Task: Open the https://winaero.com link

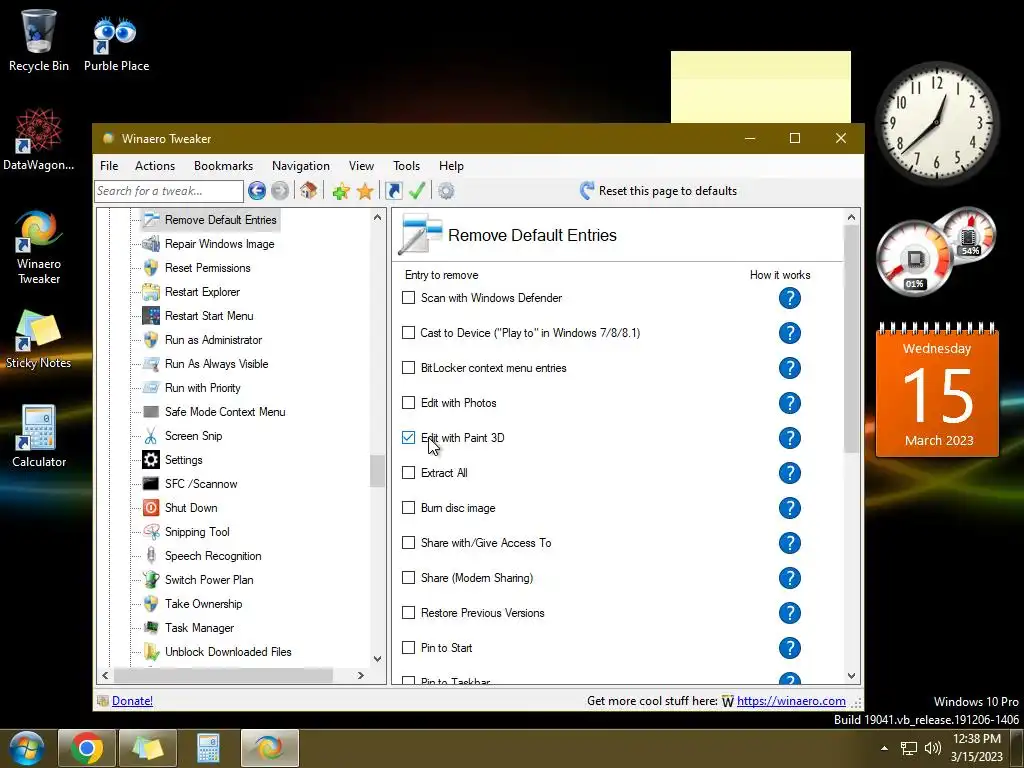Action: pyautogui.click(x=791, y=701)
